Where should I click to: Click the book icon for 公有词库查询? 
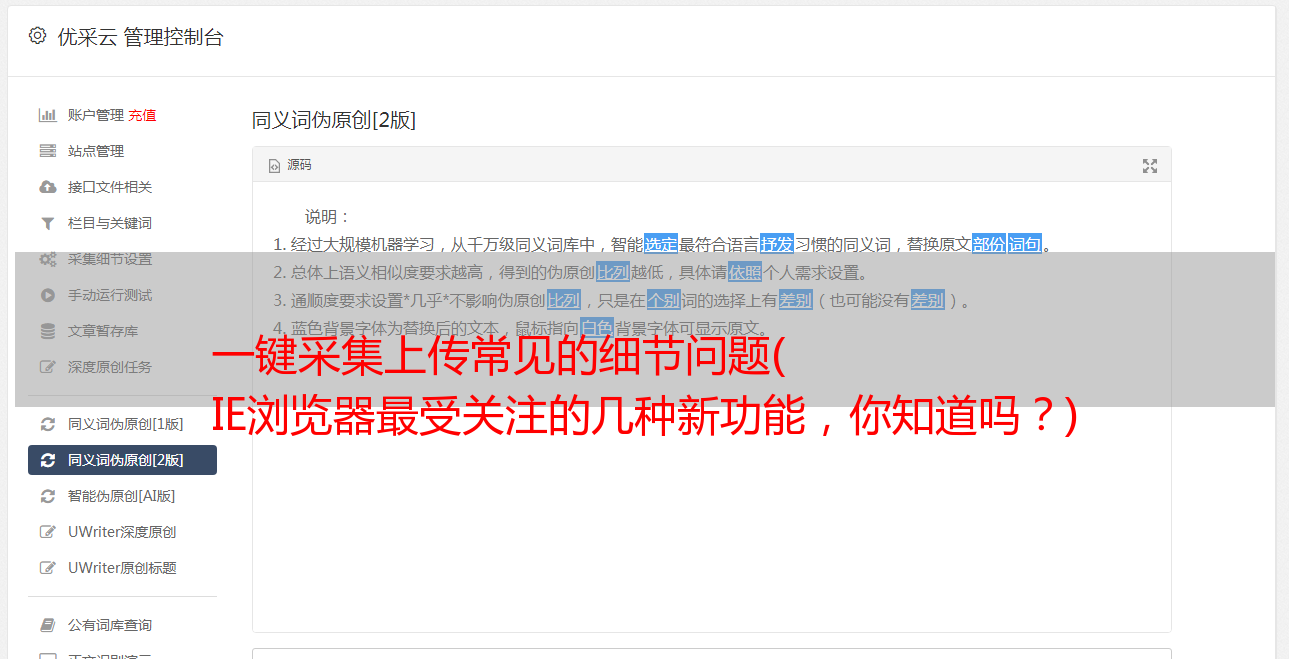tap(47, 625)
